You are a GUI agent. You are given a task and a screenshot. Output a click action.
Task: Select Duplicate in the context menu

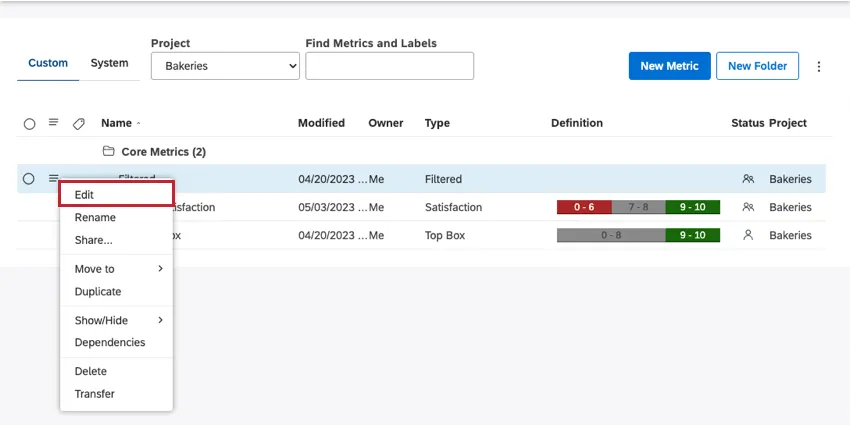coord(98,292)
